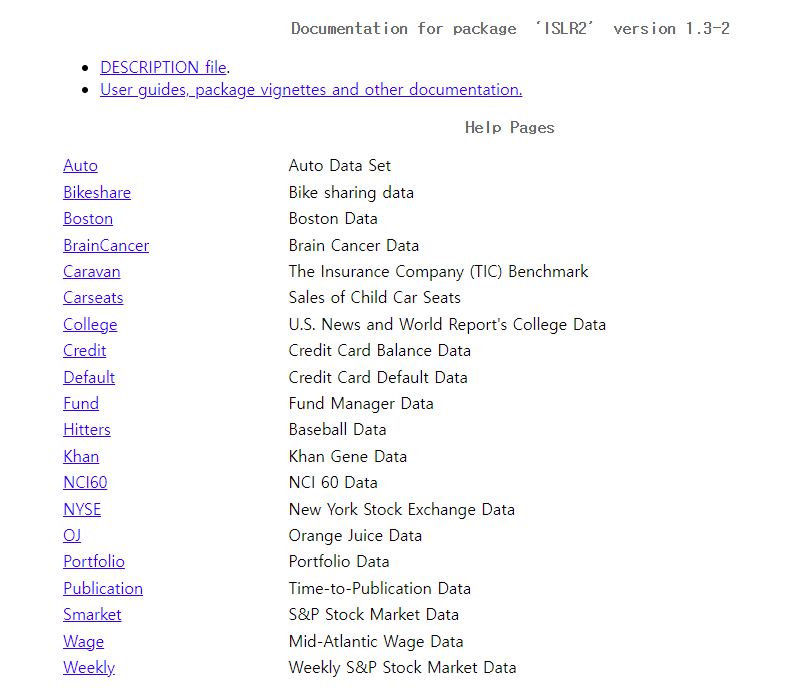Screen dimensions: 787x688
Task: Click the Carseats help link
Action: pyautogui.click(x=93, y=298)
